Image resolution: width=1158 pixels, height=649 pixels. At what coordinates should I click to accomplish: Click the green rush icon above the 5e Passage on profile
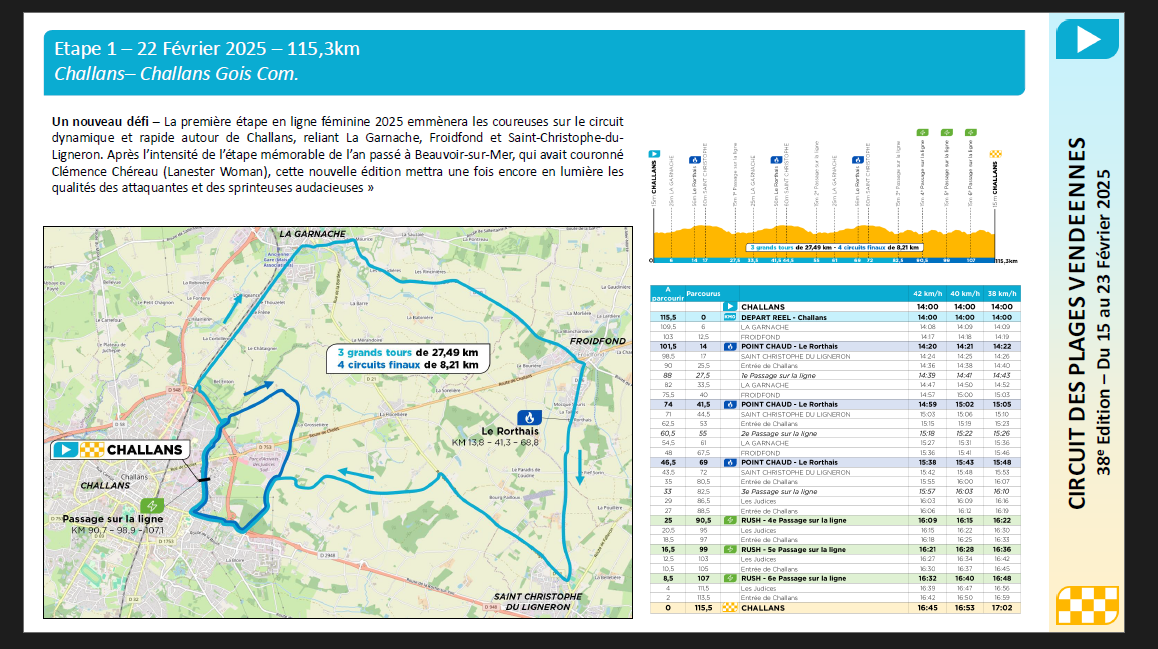pos(947,133)
